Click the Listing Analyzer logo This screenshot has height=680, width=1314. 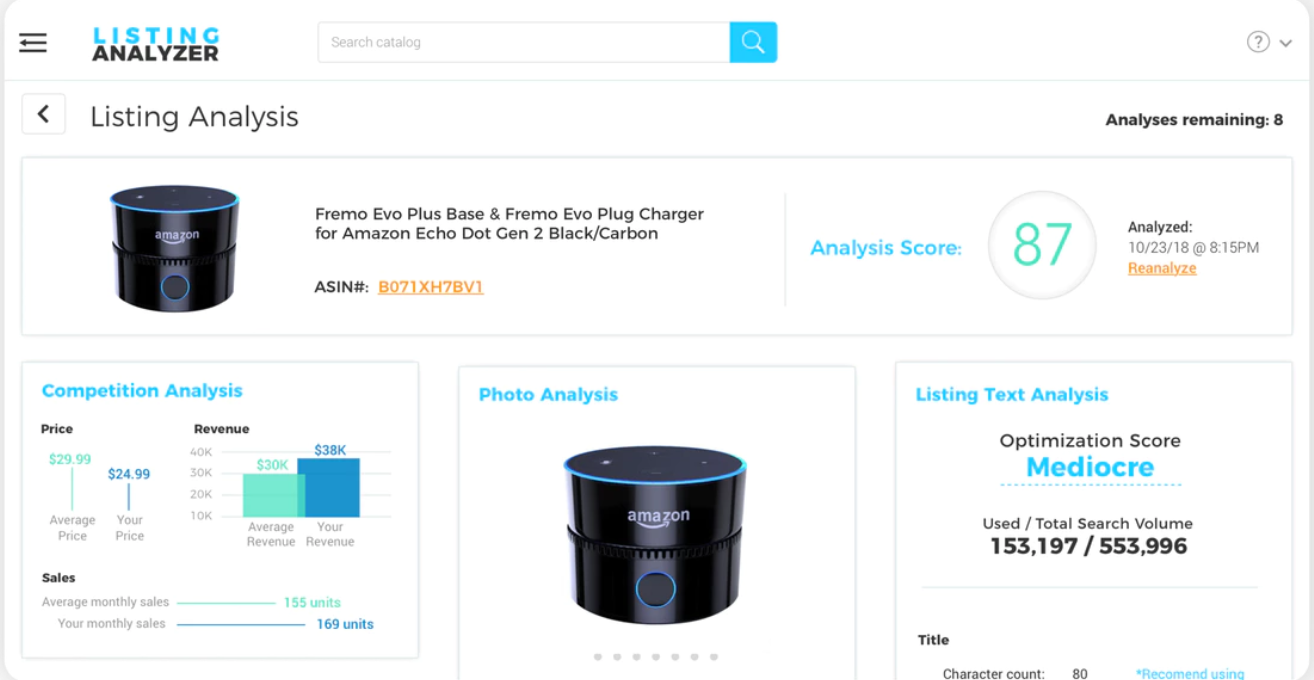point(155,43)
